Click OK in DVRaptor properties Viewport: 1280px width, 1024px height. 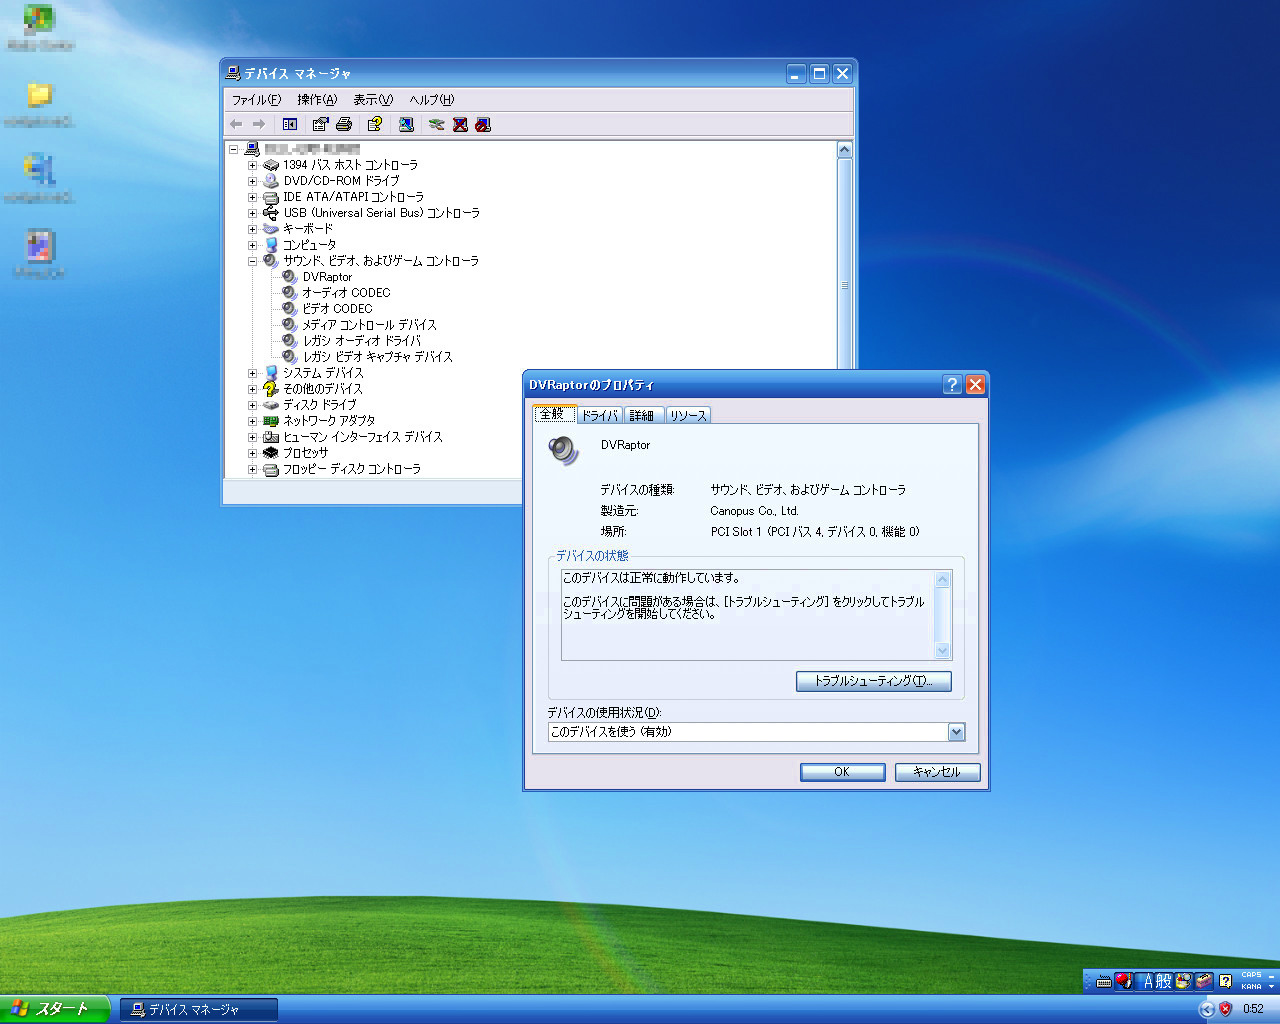(842, 772)
